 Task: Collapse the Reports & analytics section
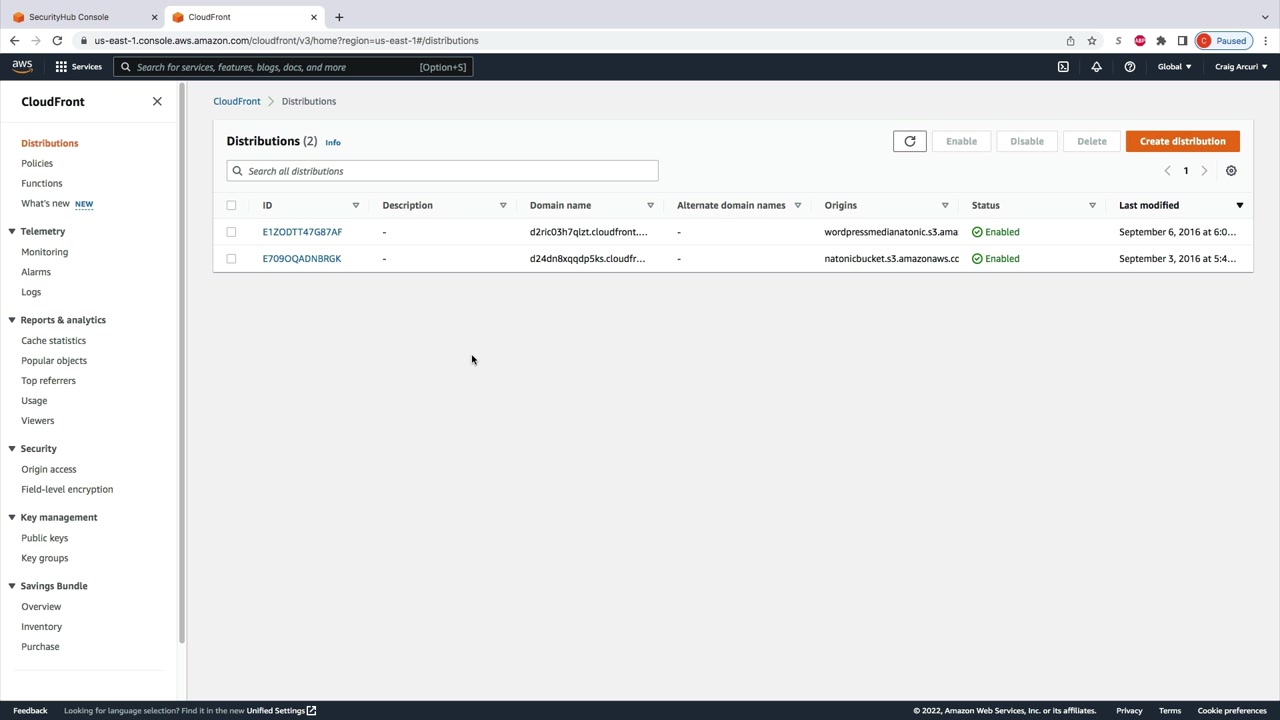12,320
